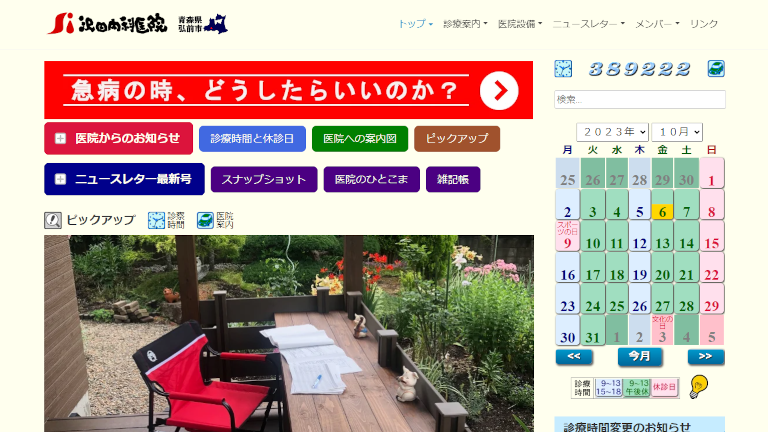This screenshot has height=432, width=768.
Task: Click the Aomori prefecture map icon
Action: (x=216, y=24)
